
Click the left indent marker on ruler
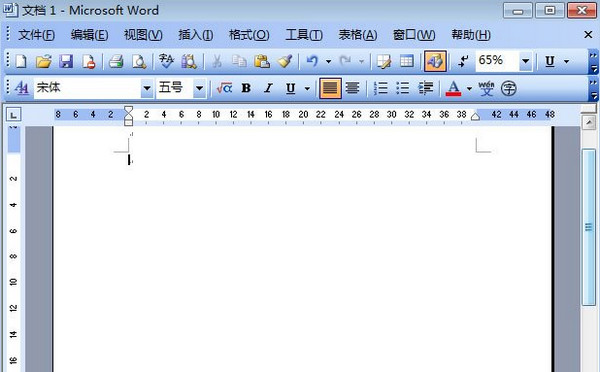pyautogui.click(x=129, y=122)
